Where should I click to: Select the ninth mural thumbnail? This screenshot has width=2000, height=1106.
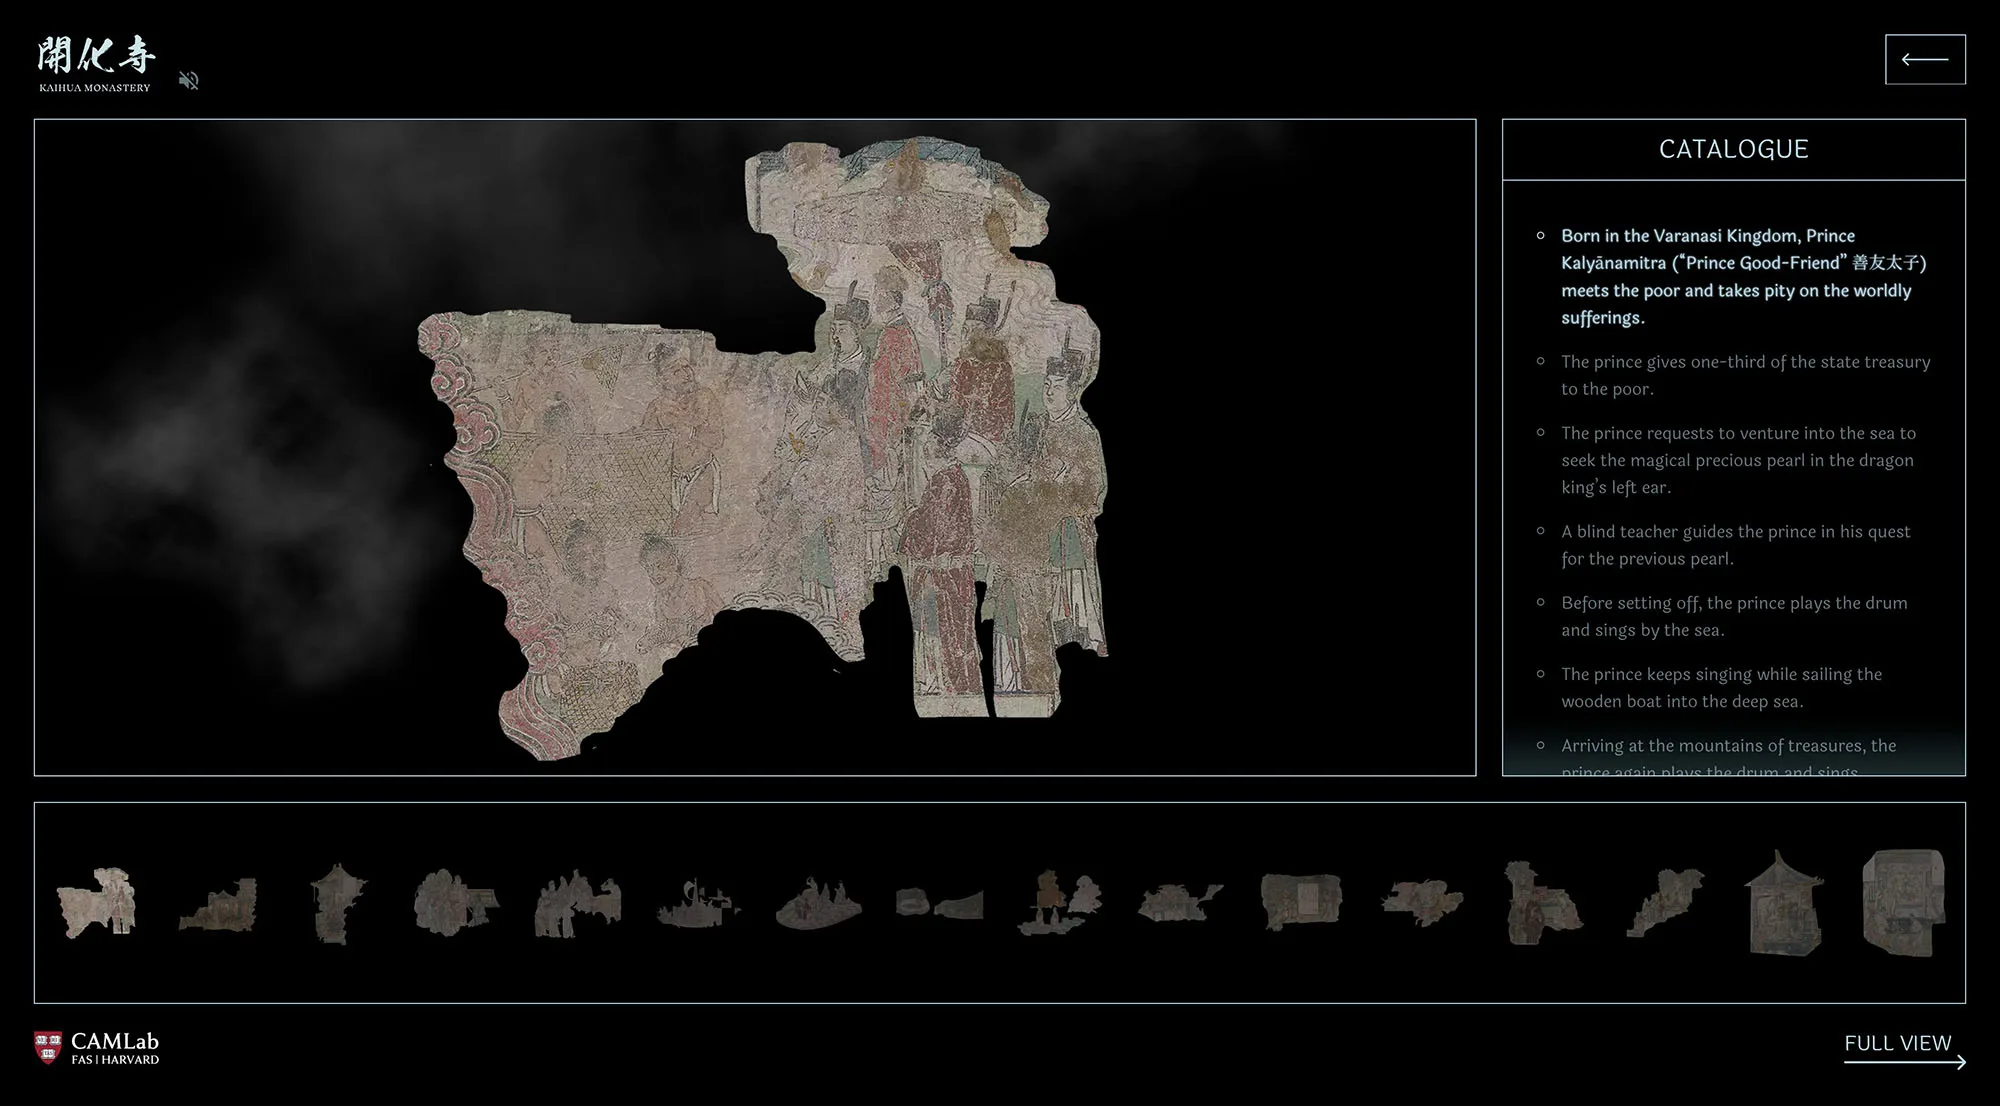point(1059,902)
